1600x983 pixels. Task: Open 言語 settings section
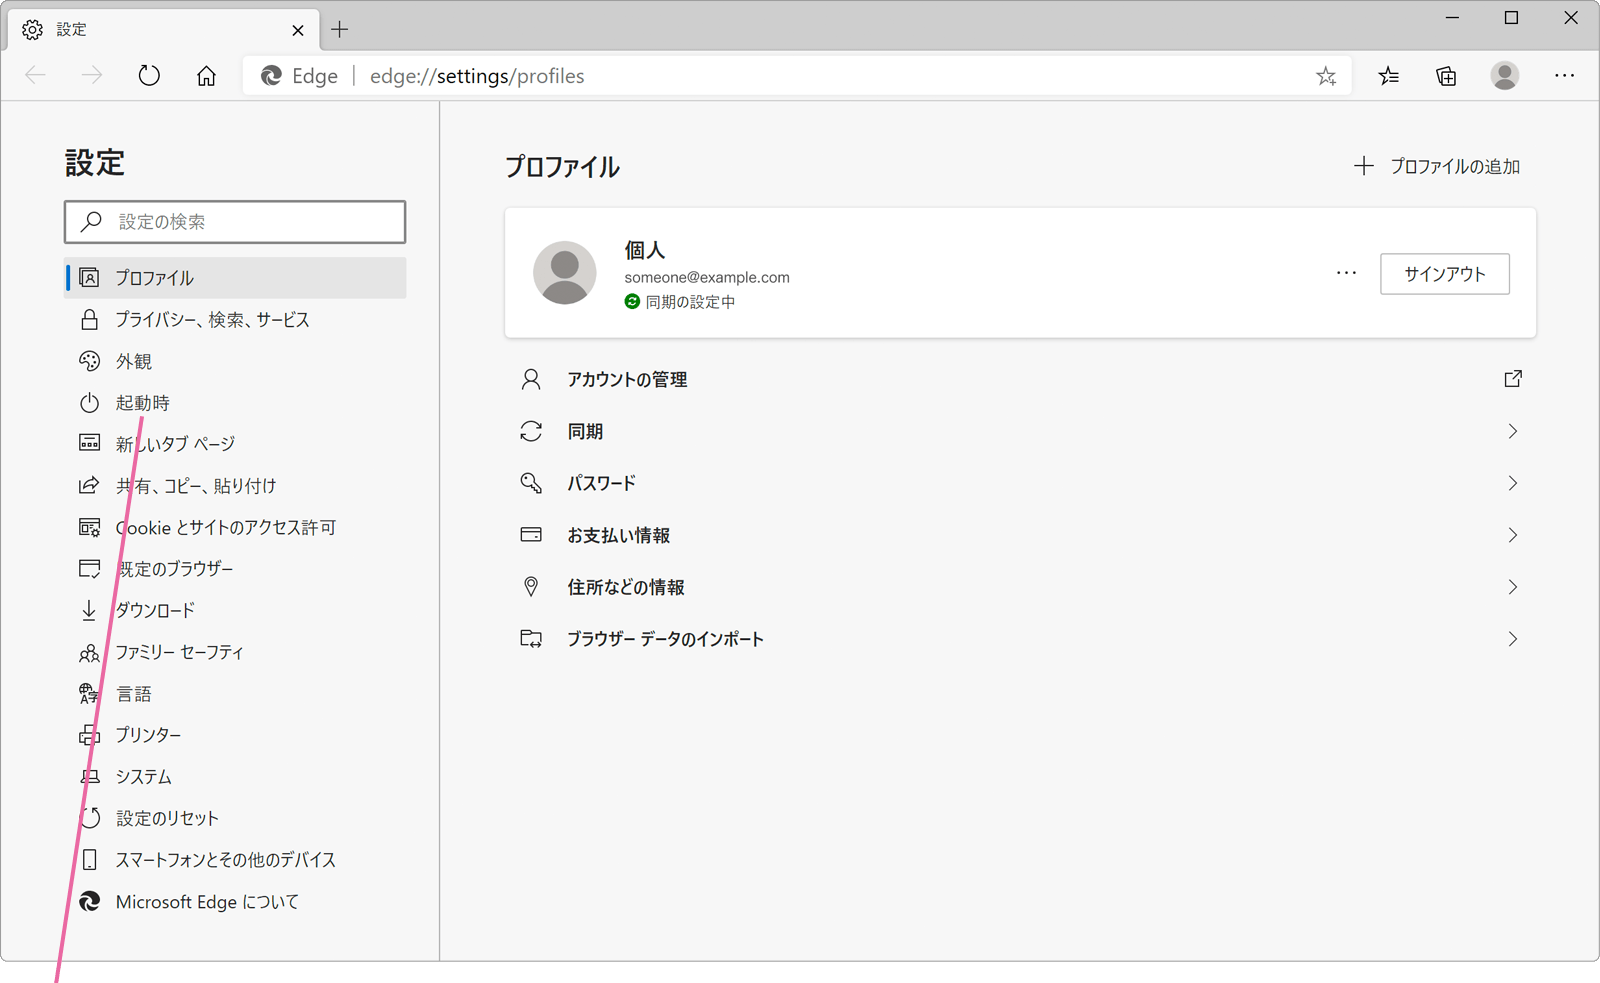point(235,694)
